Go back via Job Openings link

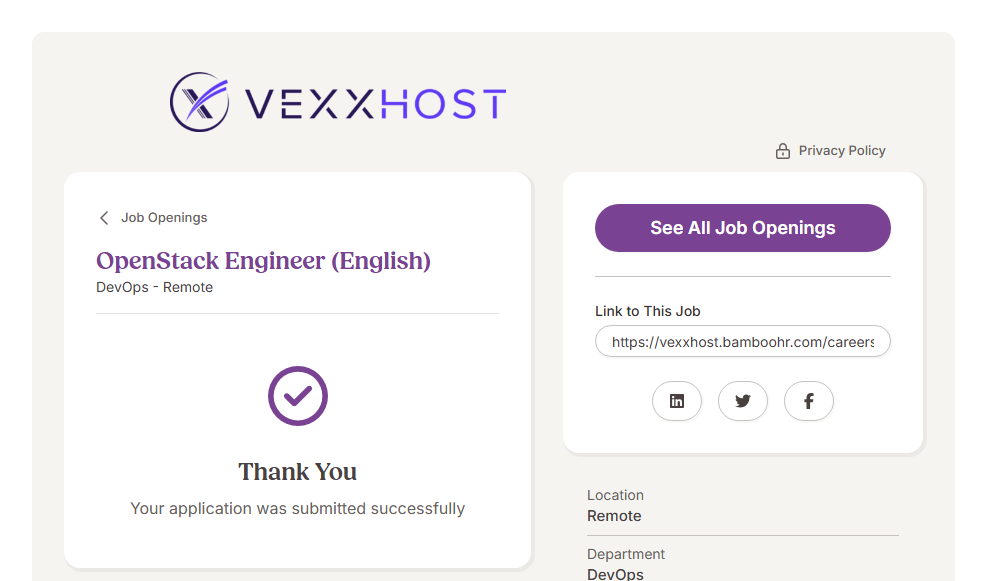click(164, 218)
